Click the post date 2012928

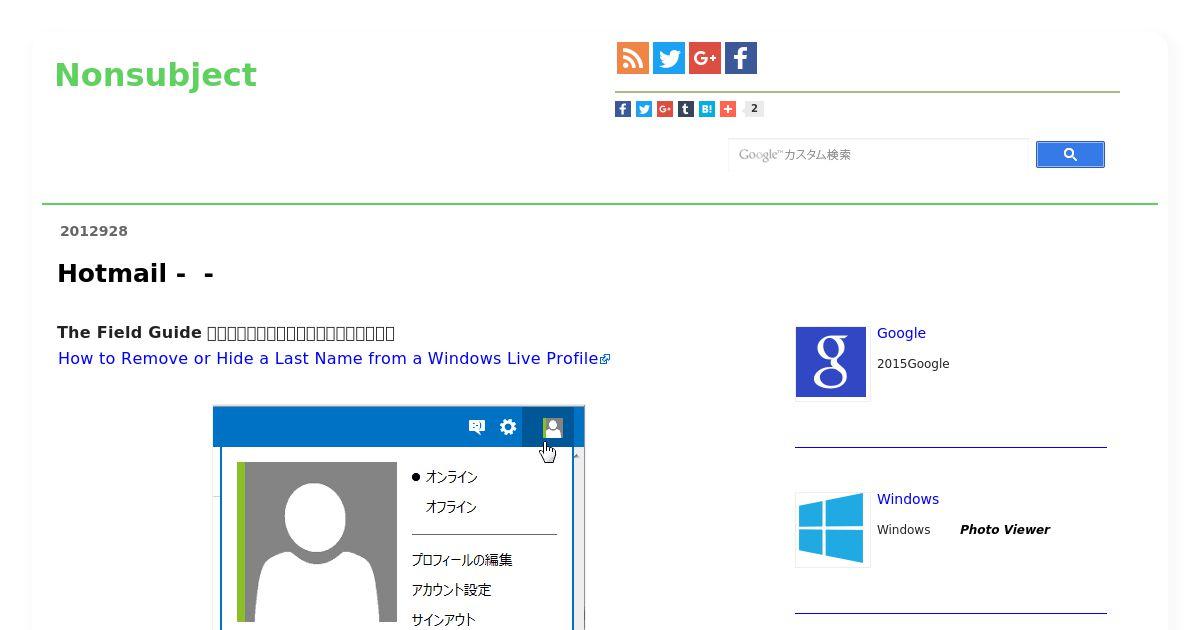coord(94,231)
